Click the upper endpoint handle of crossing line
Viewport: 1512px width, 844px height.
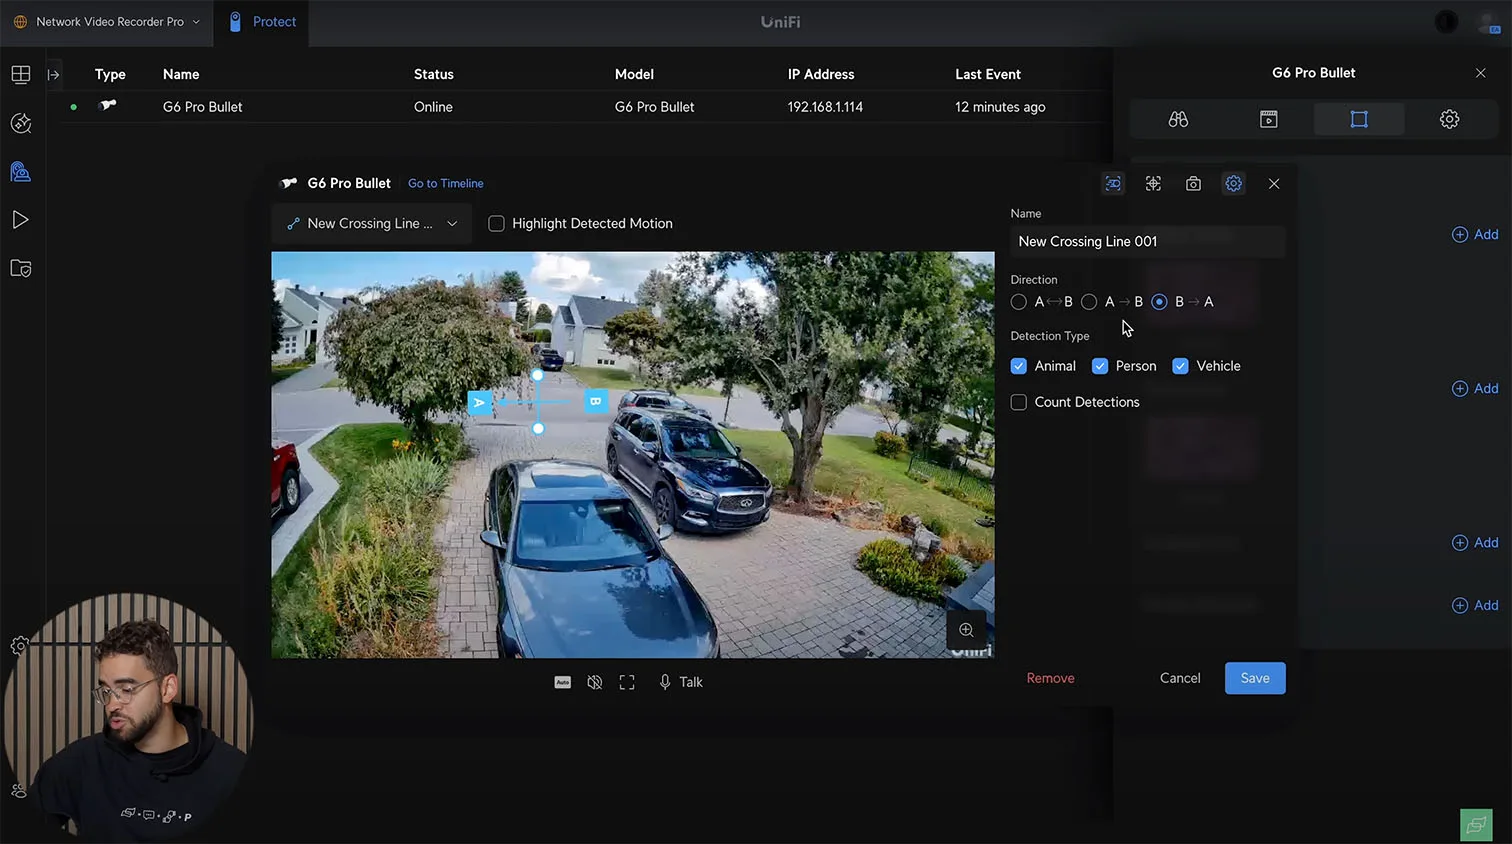tap(538, 375)
